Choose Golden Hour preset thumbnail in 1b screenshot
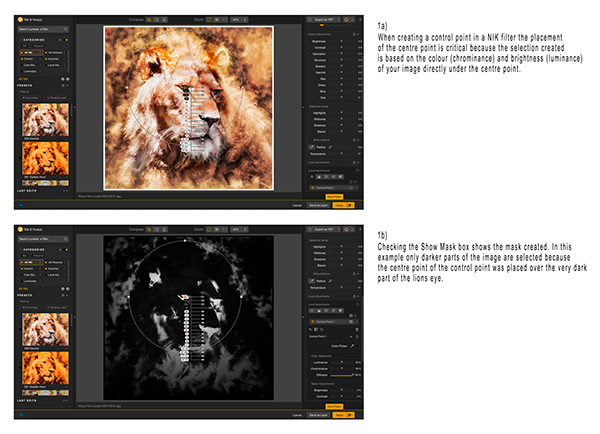This screenshot has height=434, width=600. [45, 368]
